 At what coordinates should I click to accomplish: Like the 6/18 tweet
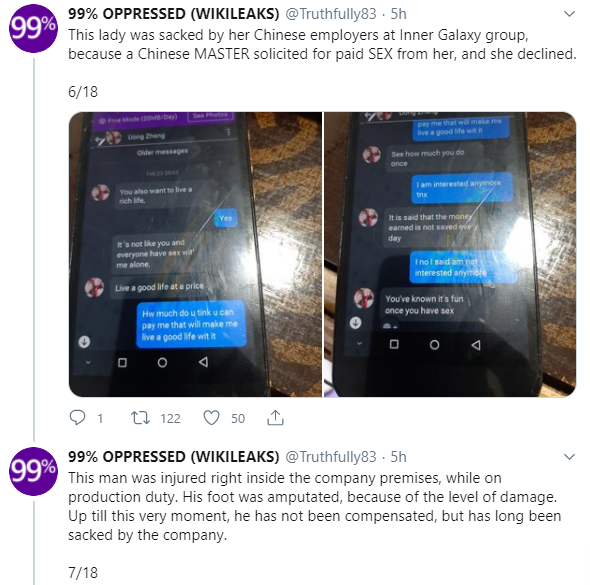(x=211, y=418)
